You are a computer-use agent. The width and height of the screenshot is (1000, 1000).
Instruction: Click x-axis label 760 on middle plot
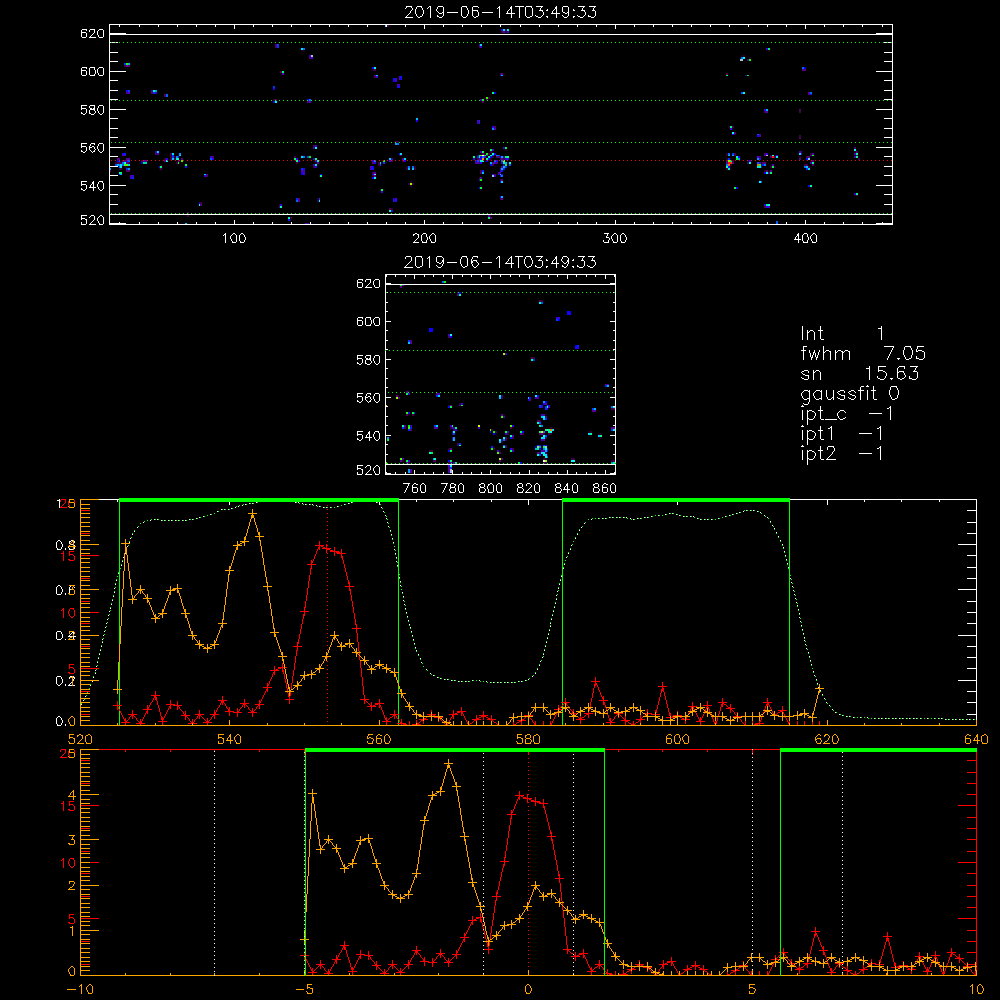tap(415, 489)
